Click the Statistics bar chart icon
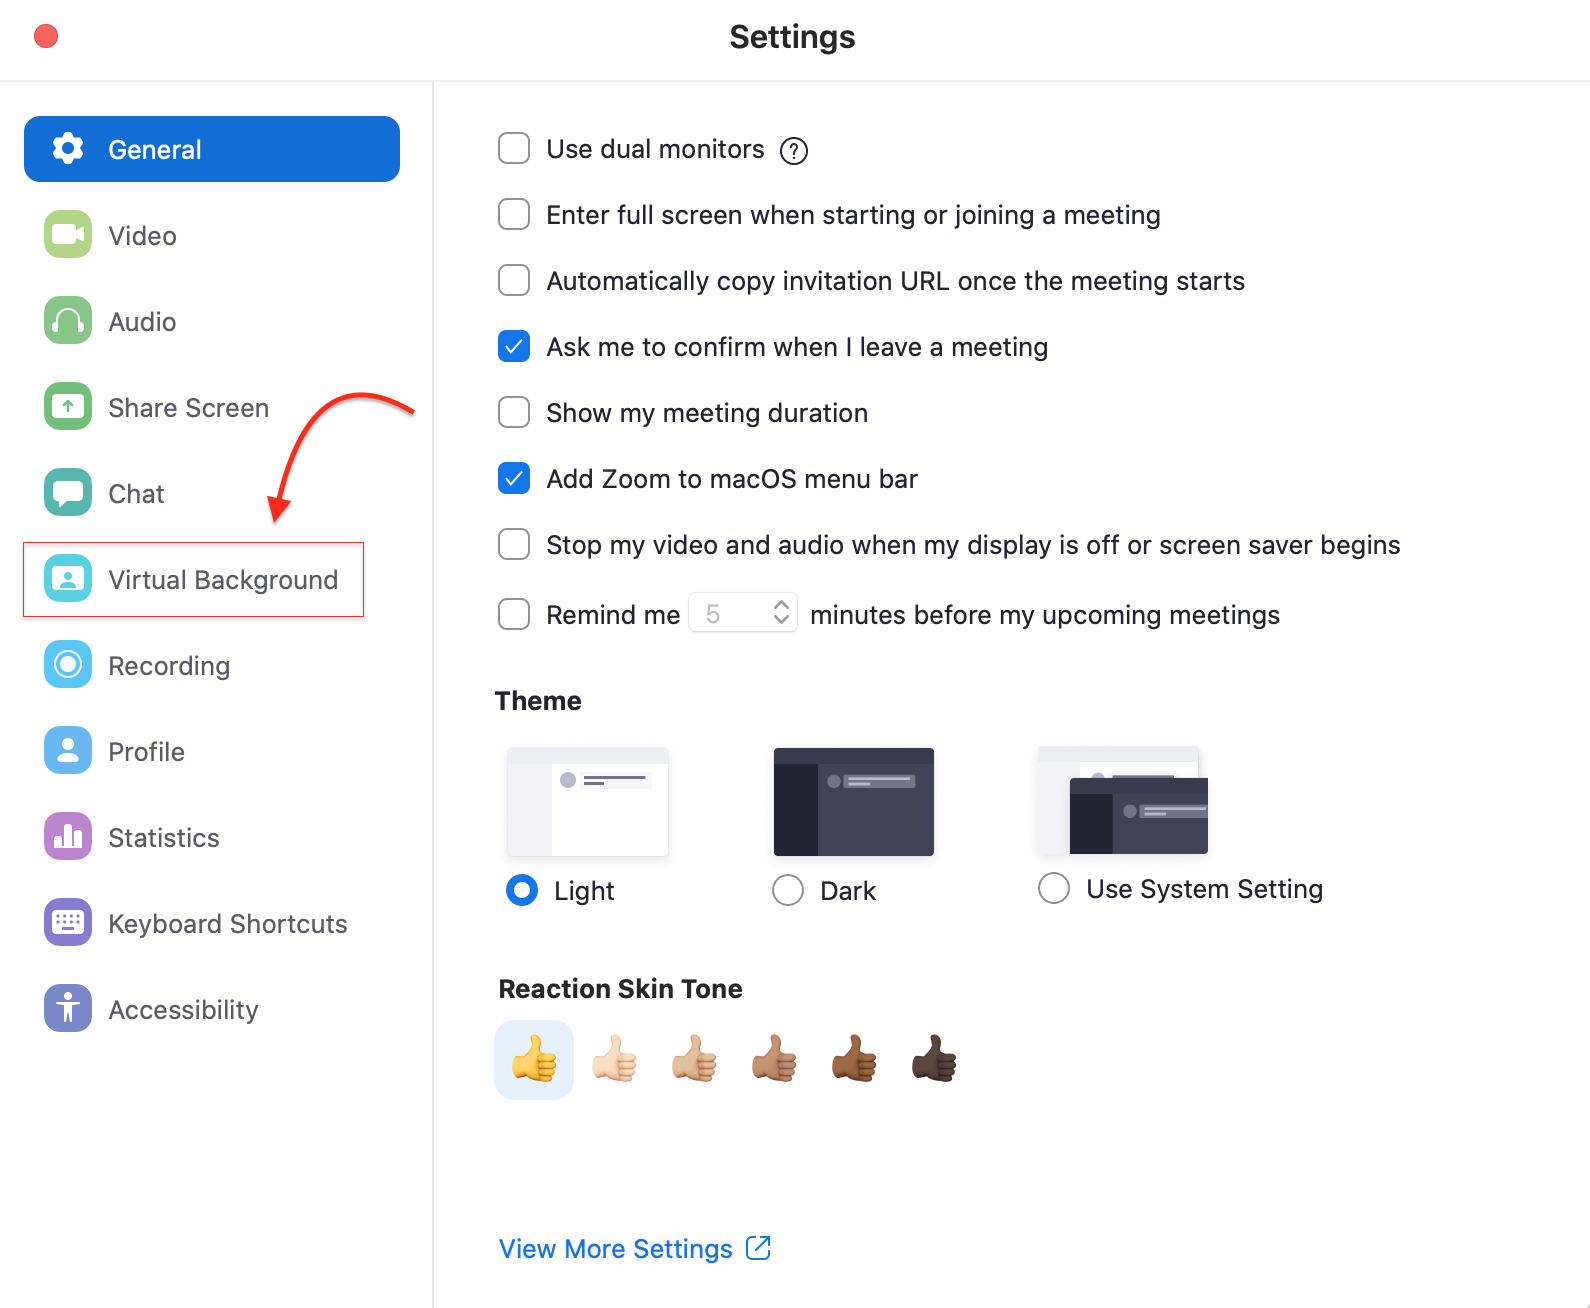Screen dimensions: 1590x1308 click(x=68, y=837)
